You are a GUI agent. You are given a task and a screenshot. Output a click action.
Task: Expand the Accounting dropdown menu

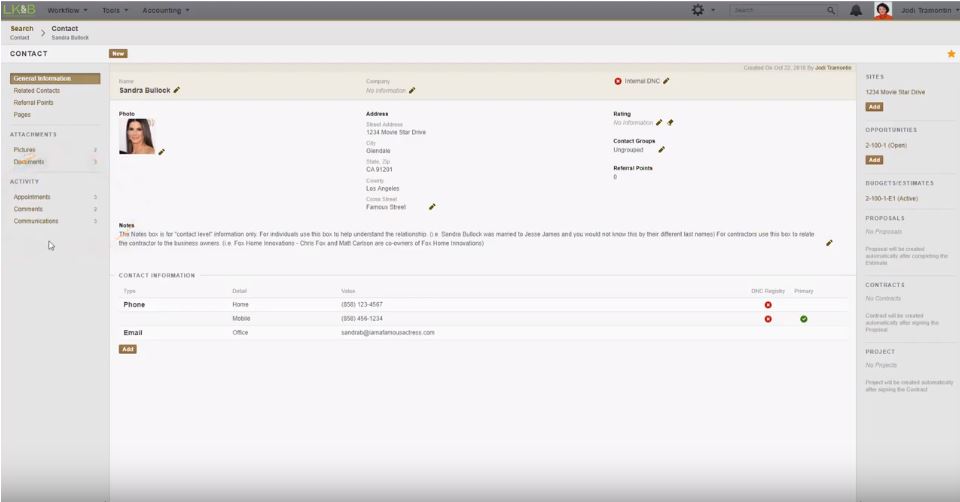165,10
